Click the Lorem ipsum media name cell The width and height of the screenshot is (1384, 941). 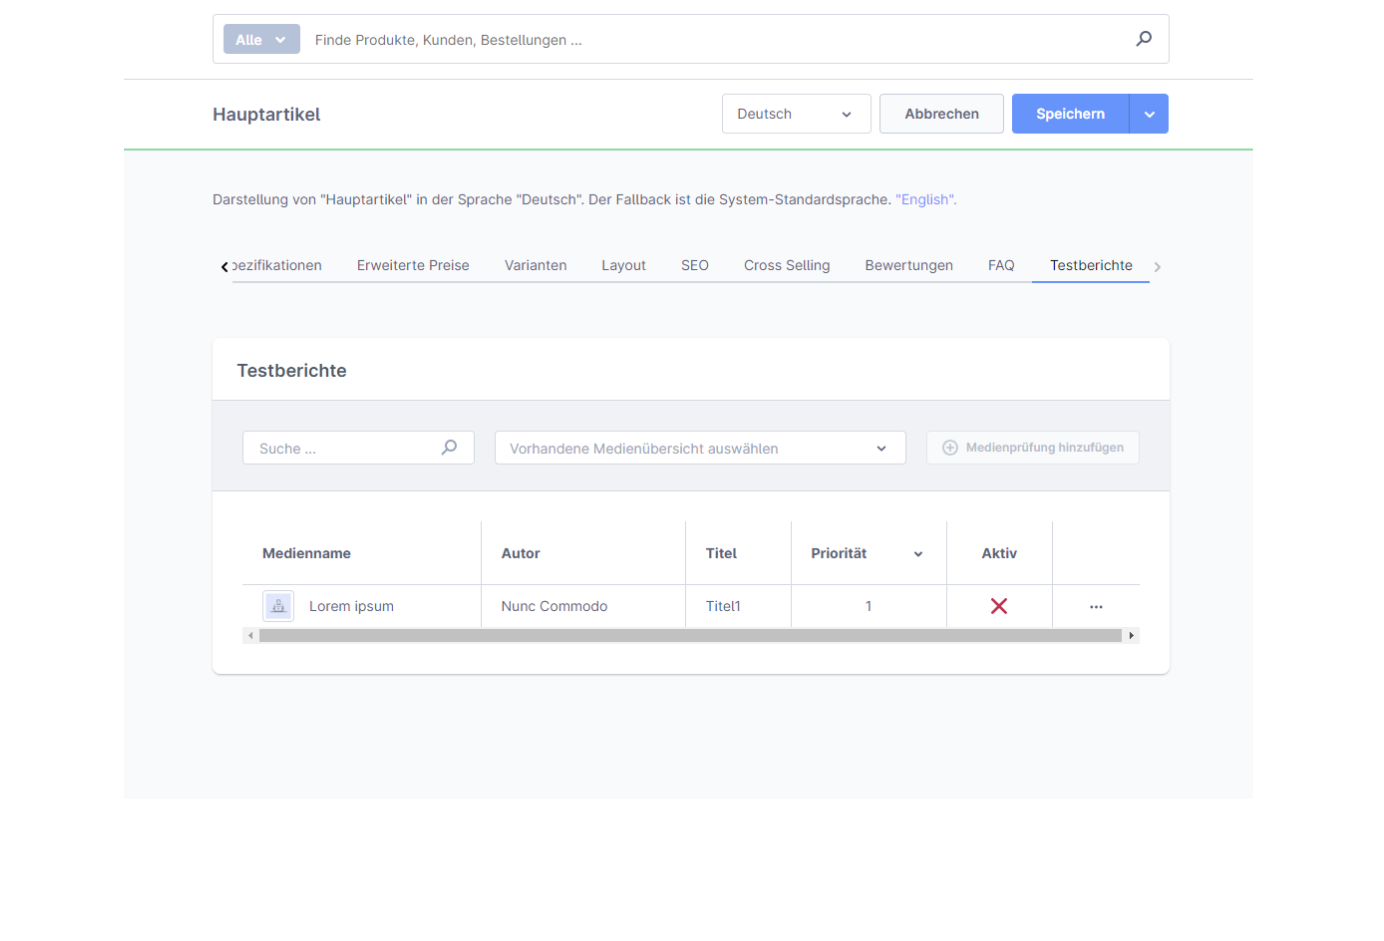pyautogui.click(x=351, y=606)
